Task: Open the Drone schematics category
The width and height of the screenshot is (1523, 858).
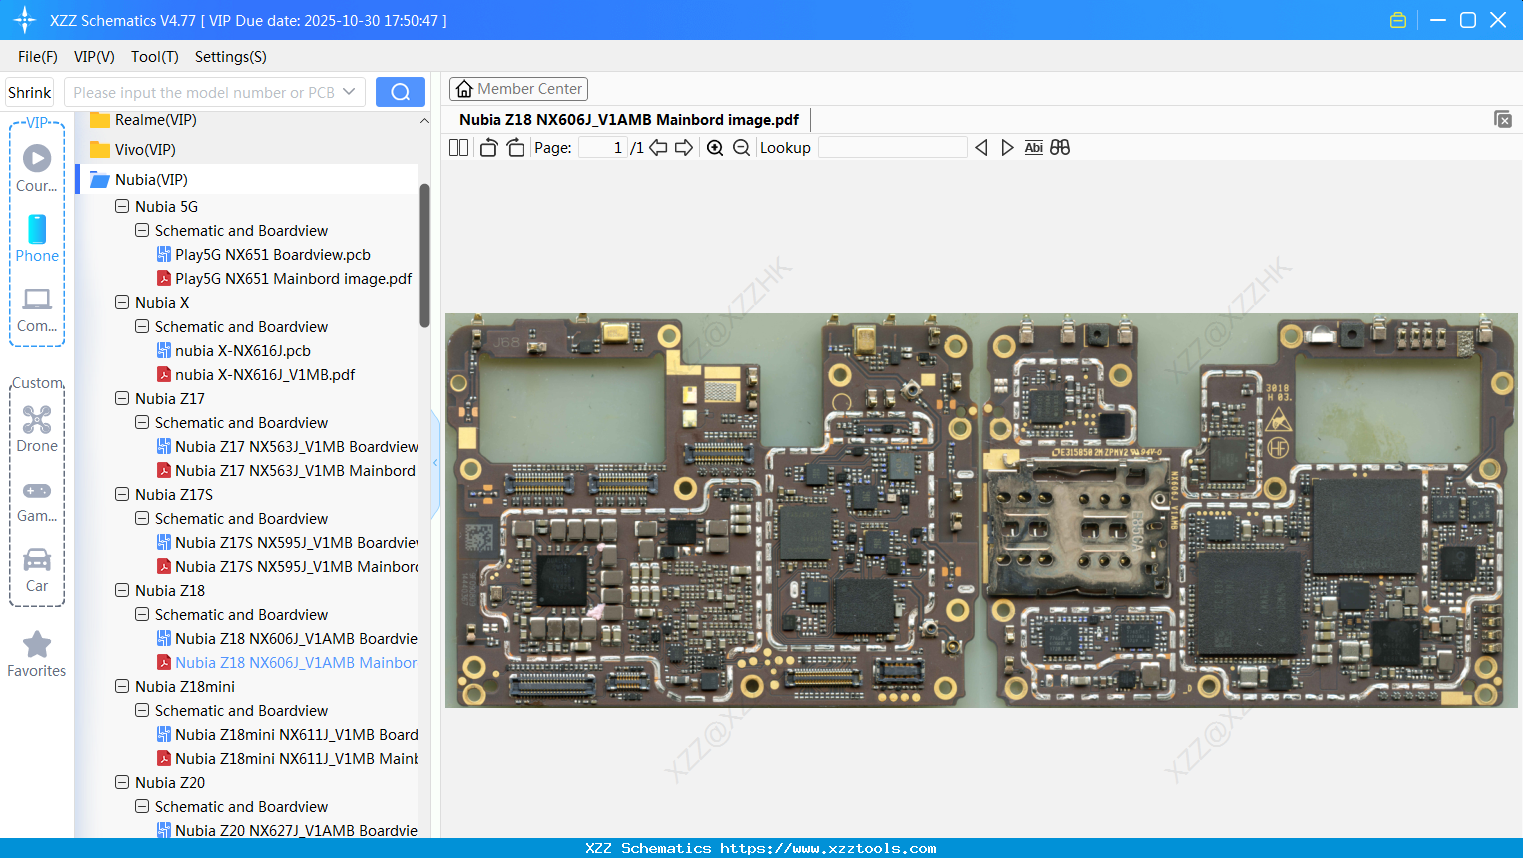Action: 37,430
